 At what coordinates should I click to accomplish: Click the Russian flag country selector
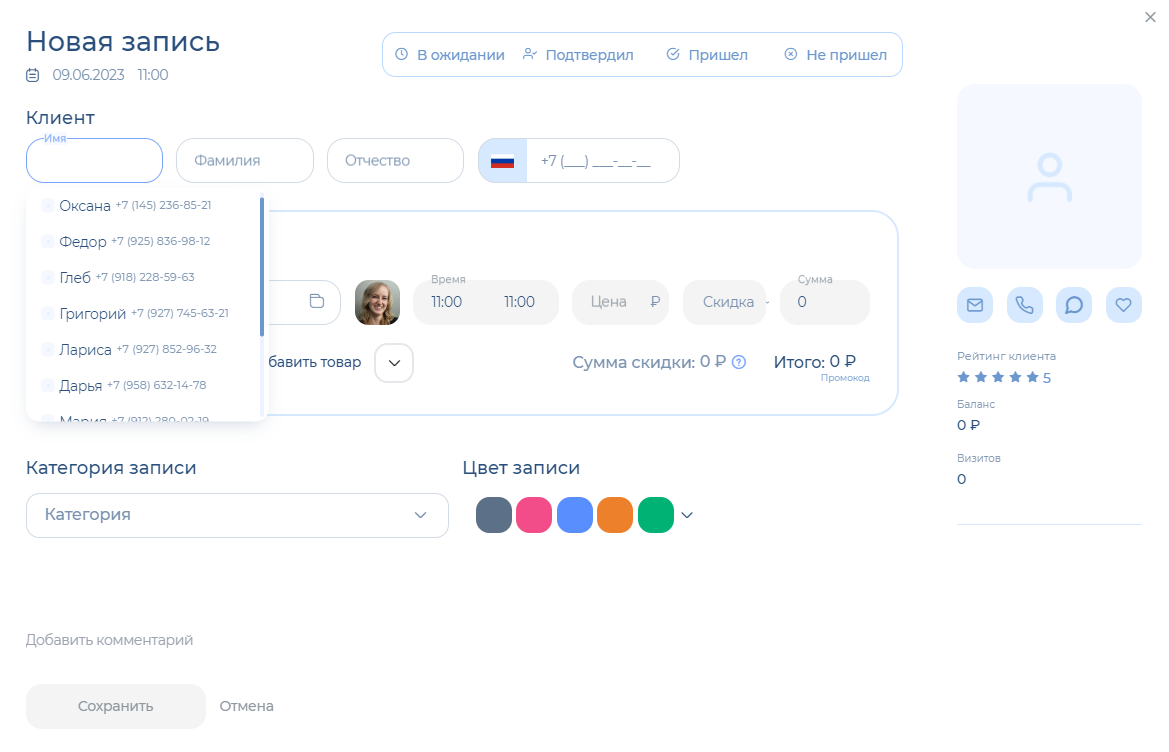pyautogui.click(x=502, y=161)
